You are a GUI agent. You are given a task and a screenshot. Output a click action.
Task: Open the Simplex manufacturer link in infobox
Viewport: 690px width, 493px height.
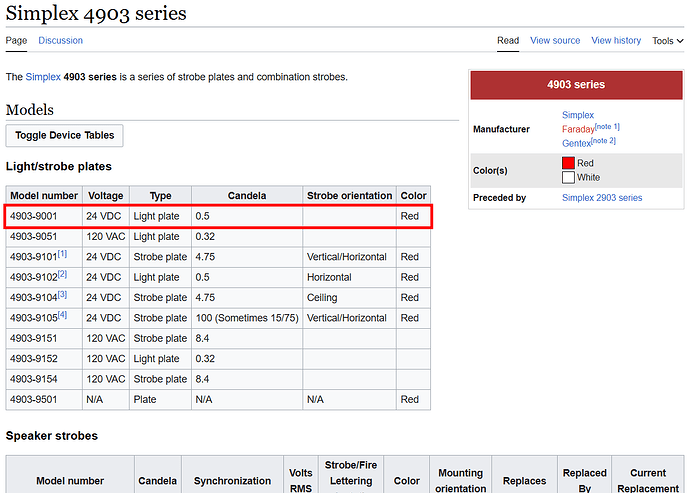tap(578, 115)
